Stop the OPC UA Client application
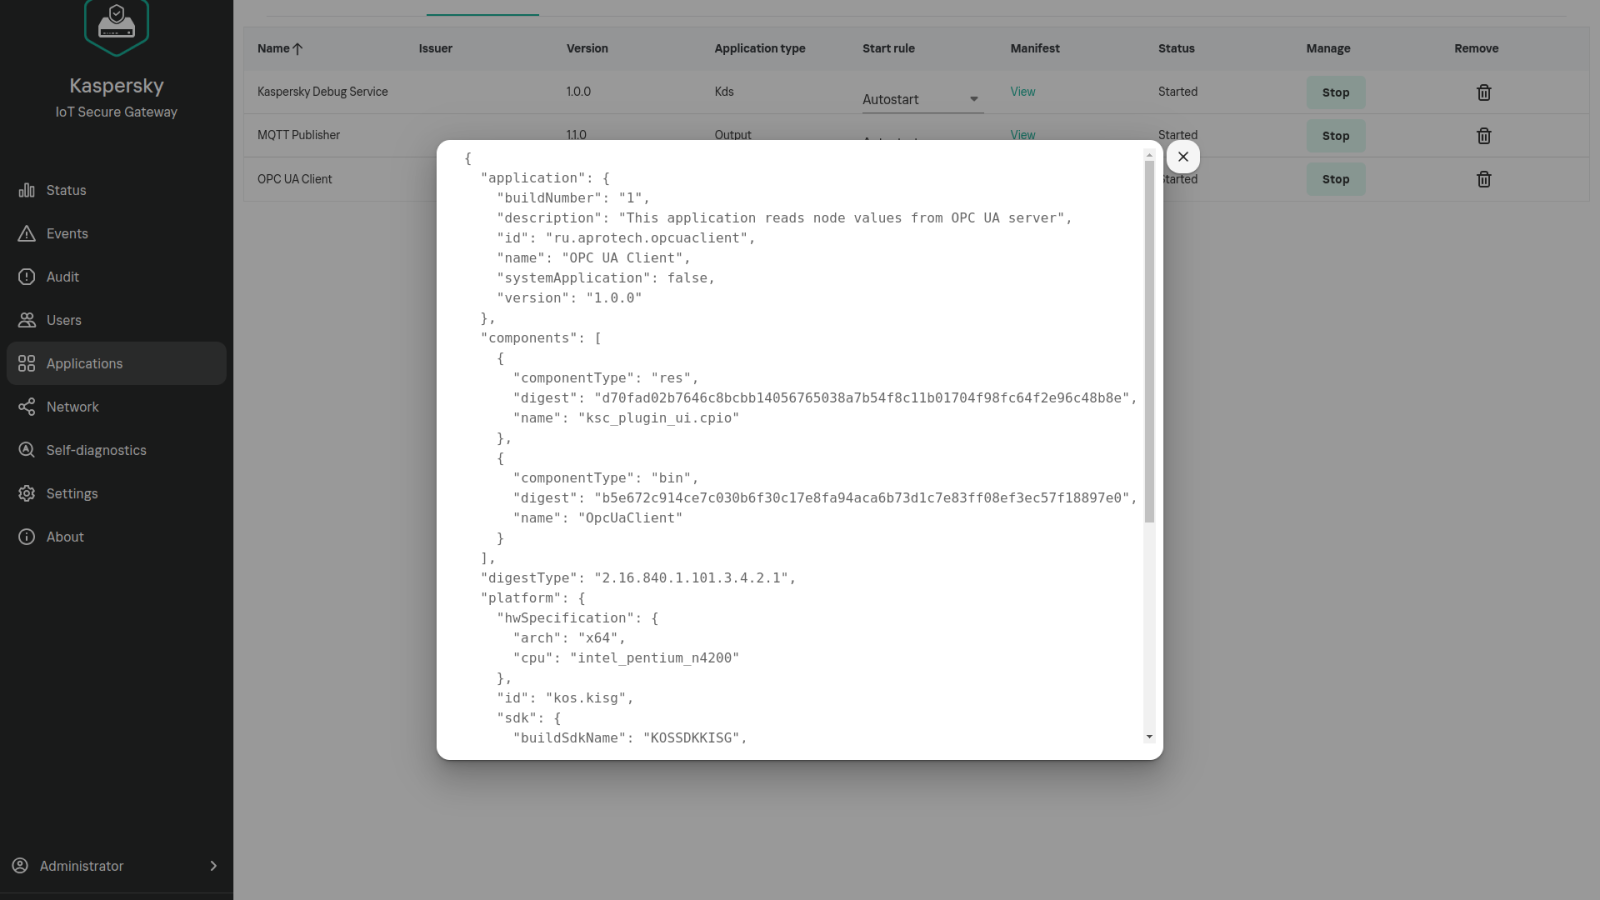Screen dimensions: 1600x900 pyautogui.click(x=1335, y=179)
